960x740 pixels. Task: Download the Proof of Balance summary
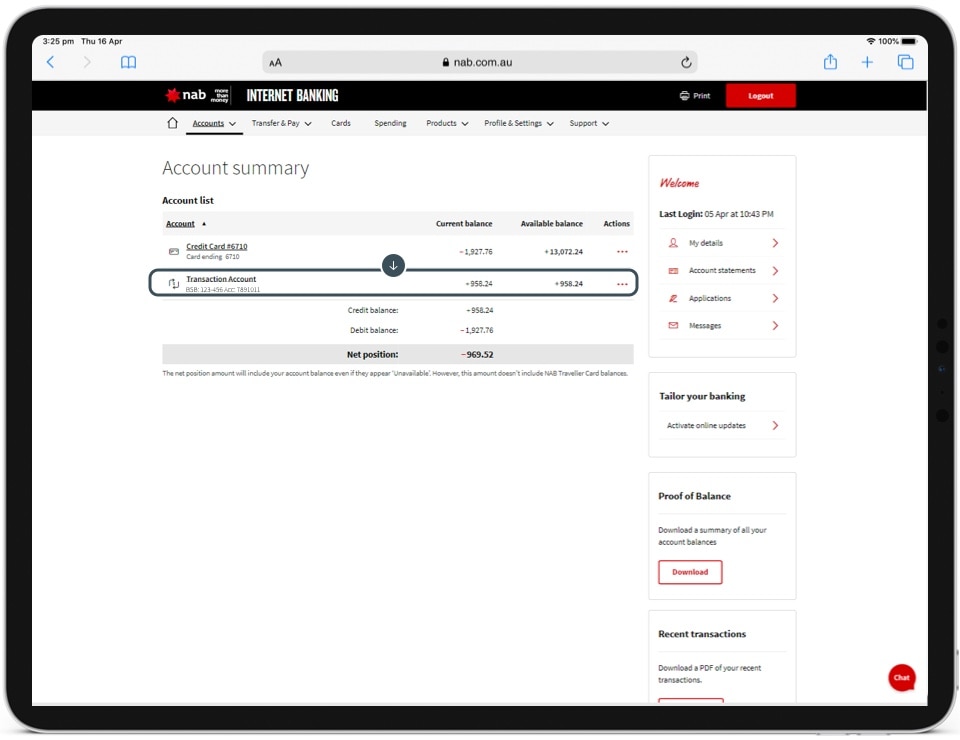(689, 572)
